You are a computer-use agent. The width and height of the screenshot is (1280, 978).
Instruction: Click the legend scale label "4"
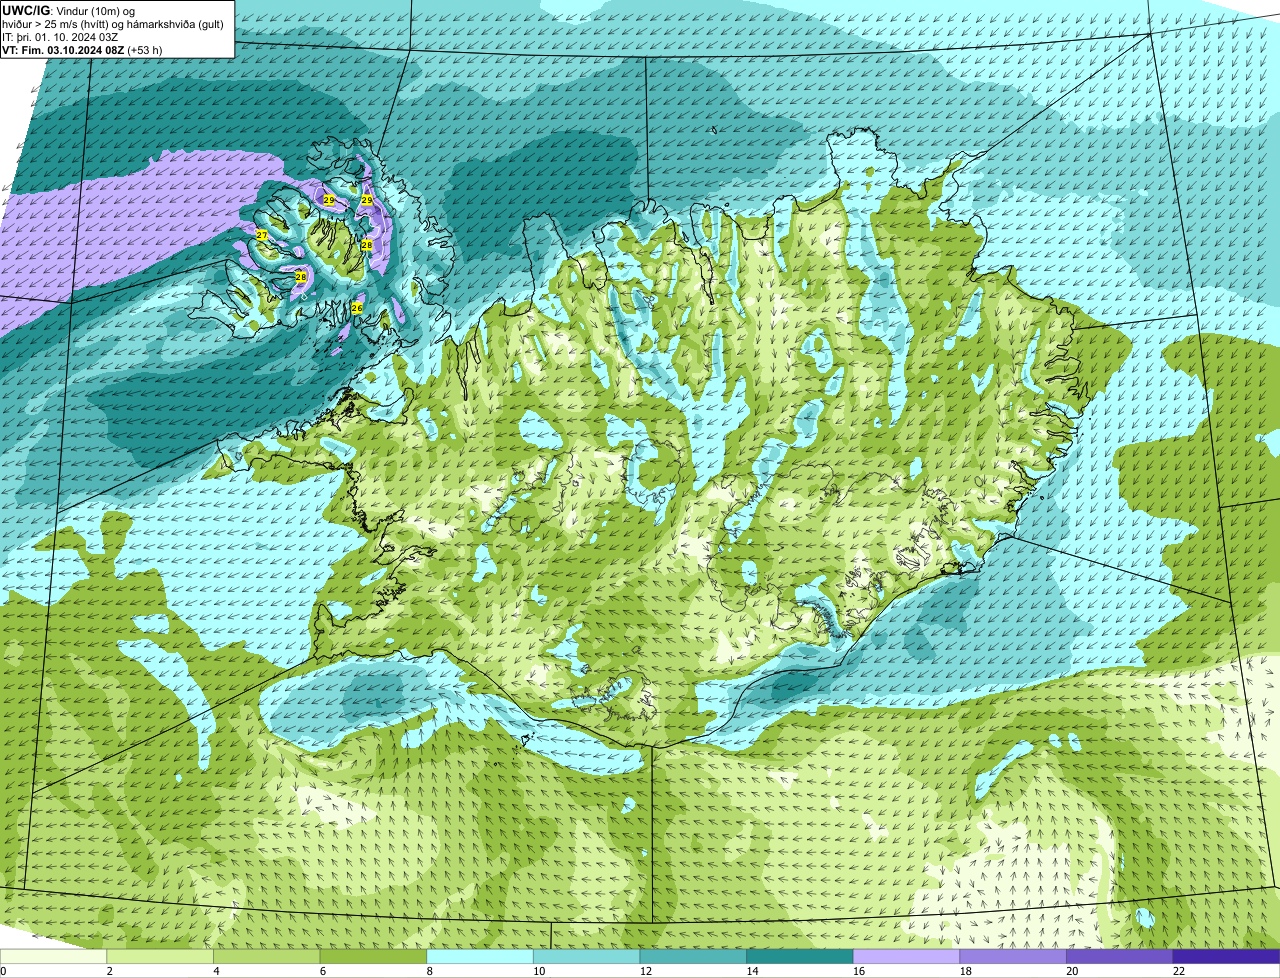[x=216, y=971]
